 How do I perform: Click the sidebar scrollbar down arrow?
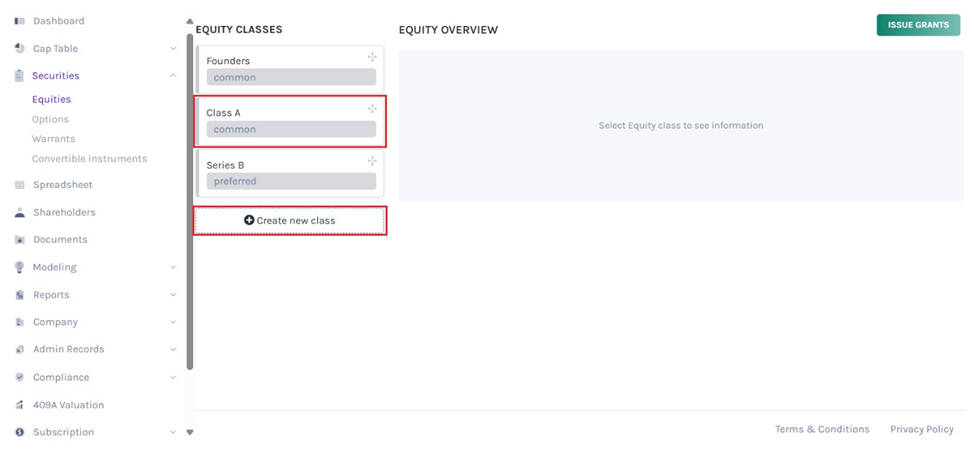coord(190,432)
